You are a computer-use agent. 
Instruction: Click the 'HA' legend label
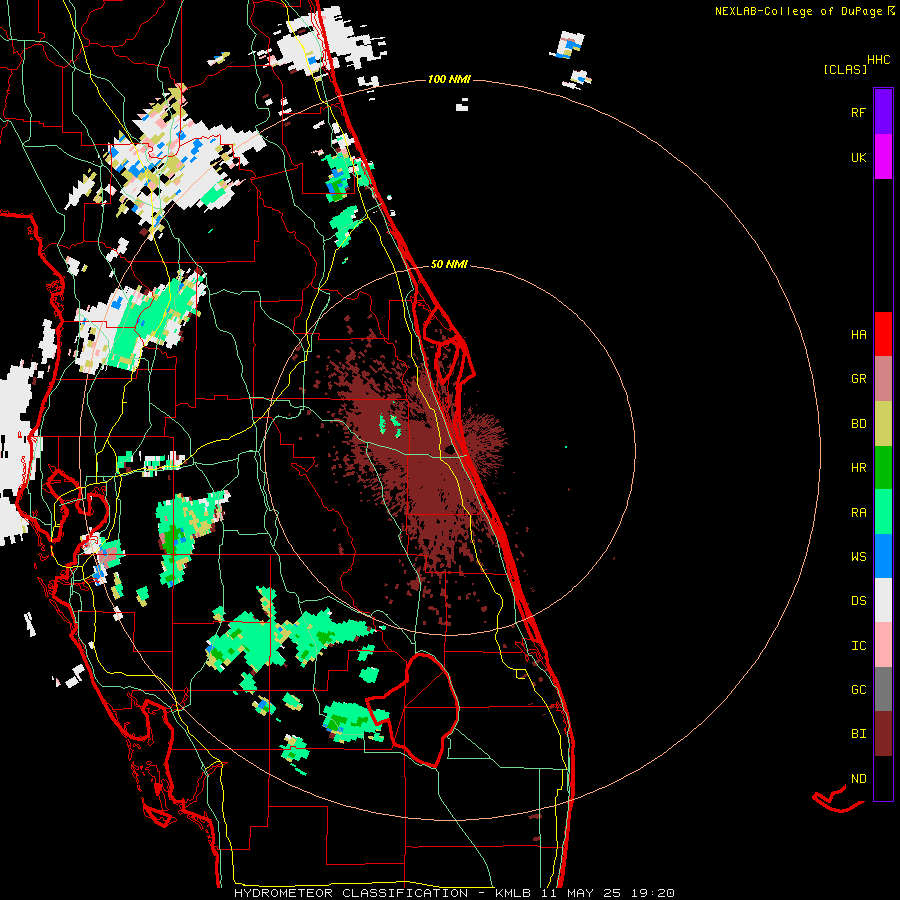[858, 335]
